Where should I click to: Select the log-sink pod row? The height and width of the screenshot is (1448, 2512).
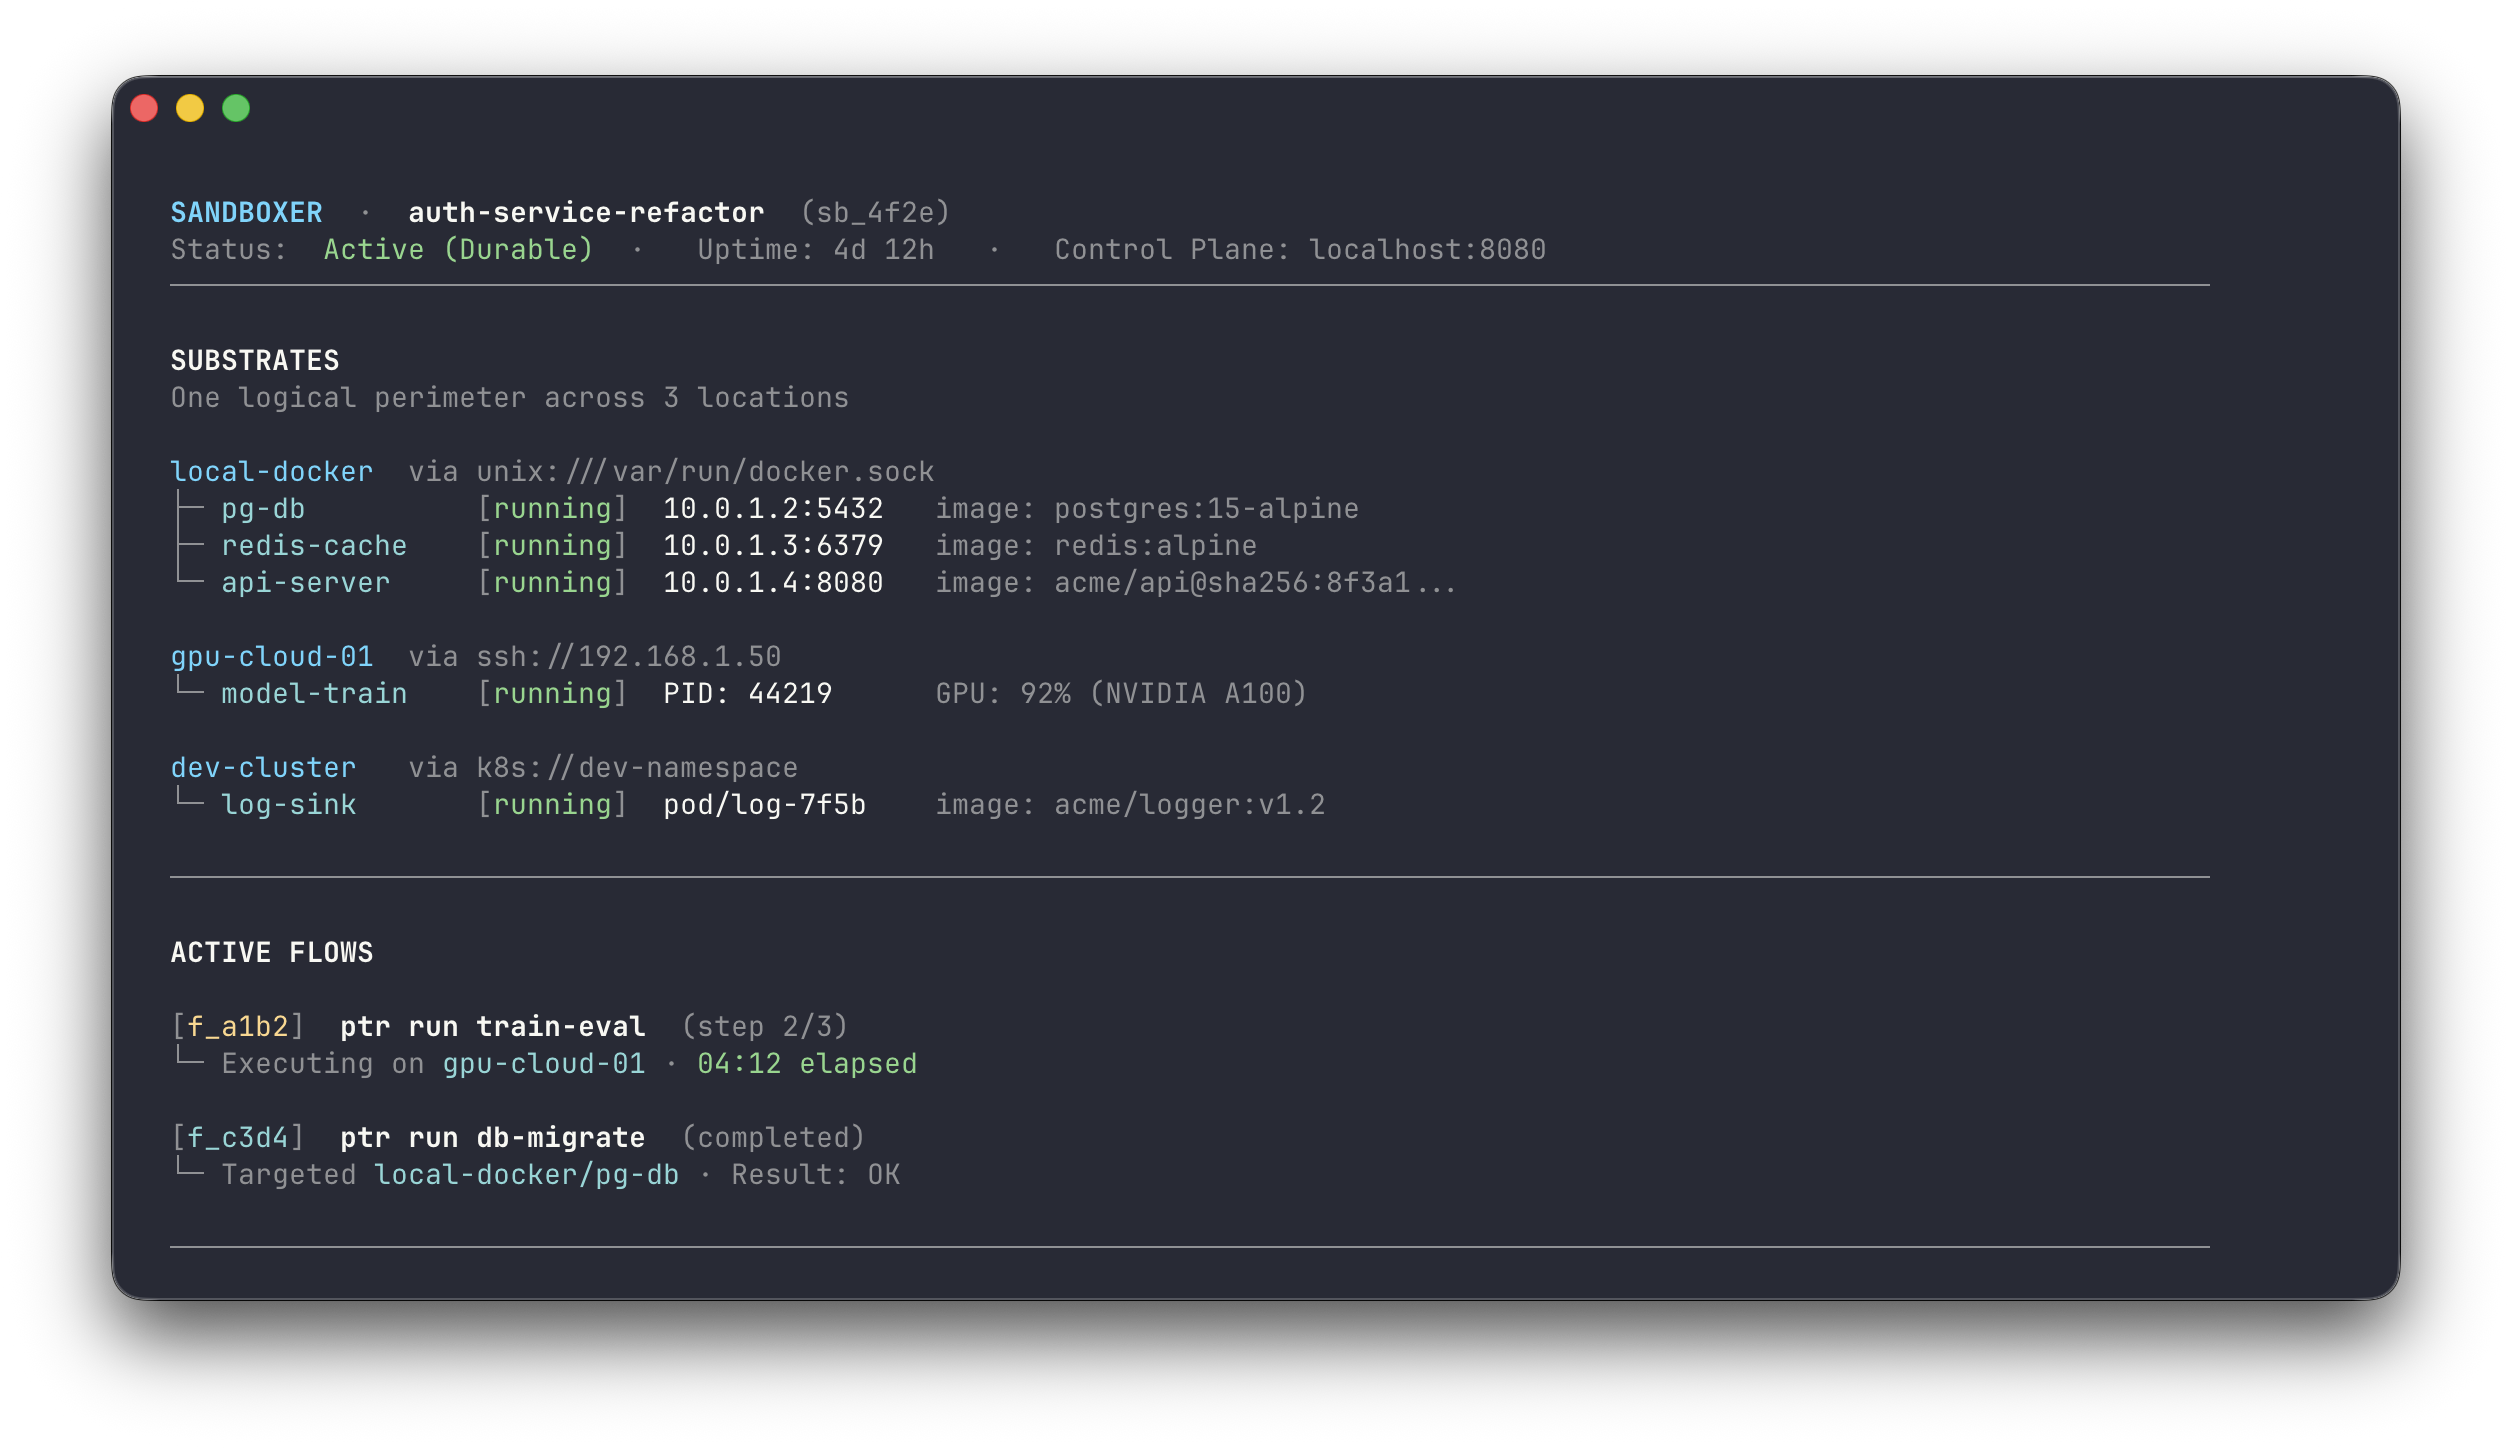(x=748, y=804)
